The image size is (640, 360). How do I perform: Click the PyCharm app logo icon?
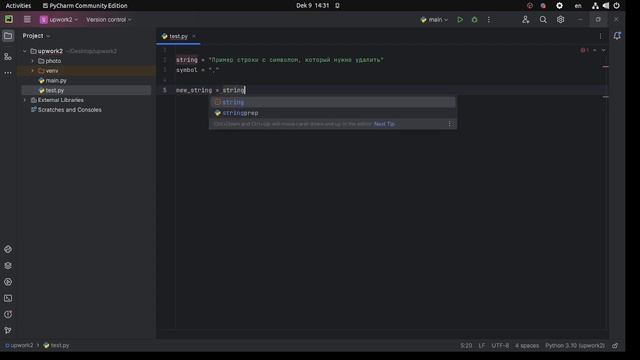pos(9,19)
